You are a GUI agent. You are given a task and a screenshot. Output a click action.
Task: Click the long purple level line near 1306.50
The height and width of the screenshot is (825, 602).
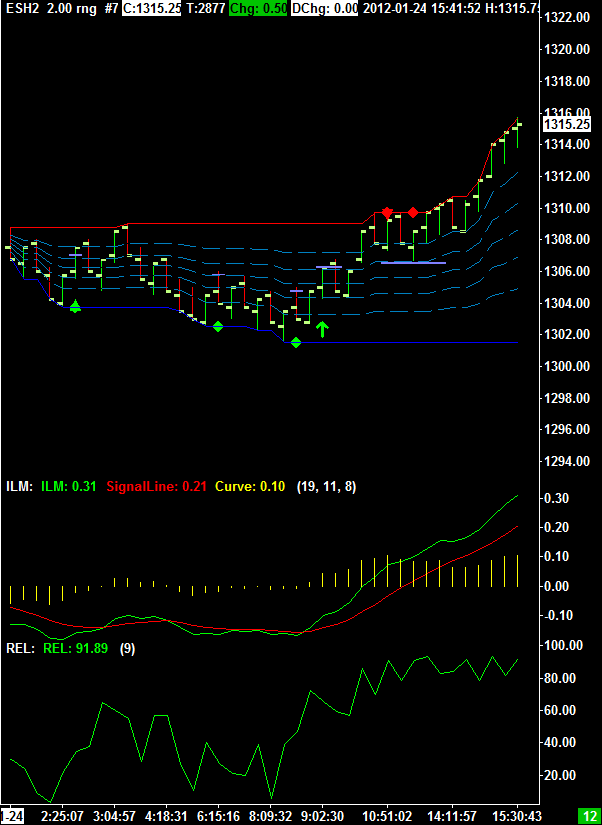coord(414,263)
